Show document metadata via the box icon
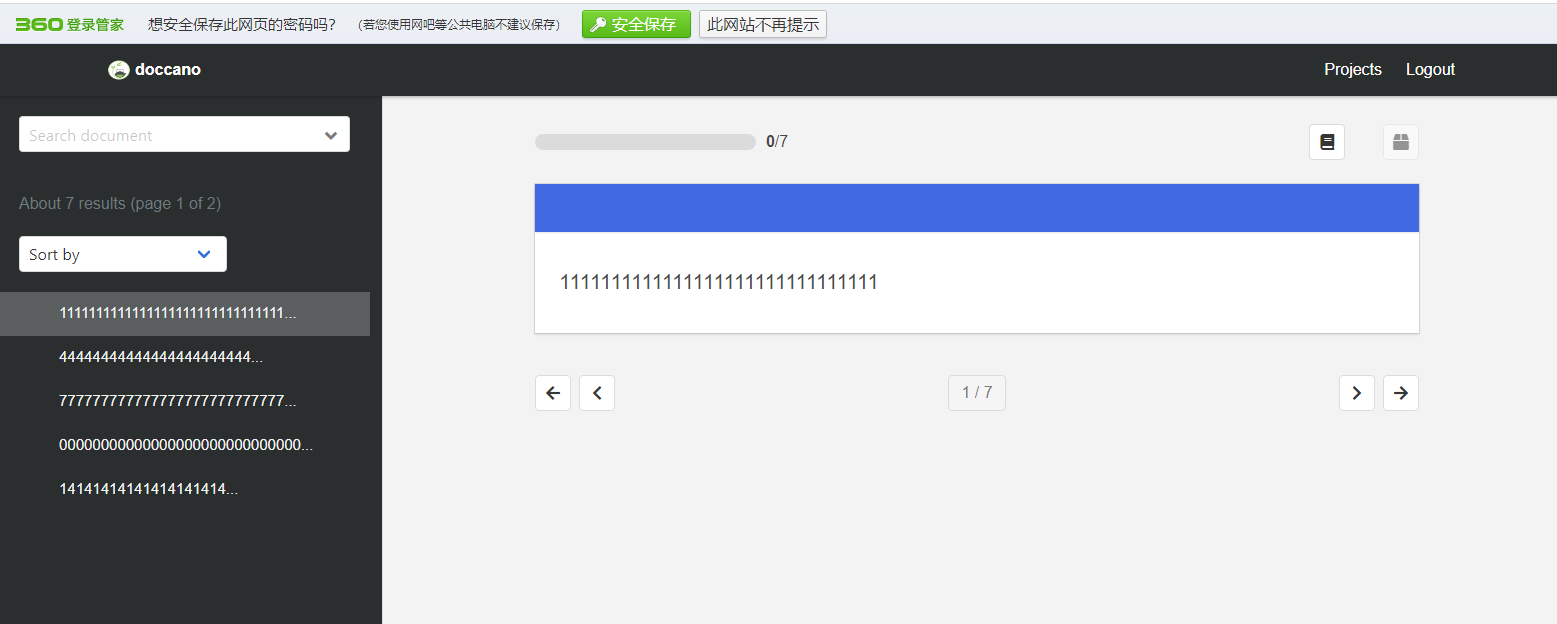The width and height of the screenshot is (1557, 624). (x=1400, y=141)
